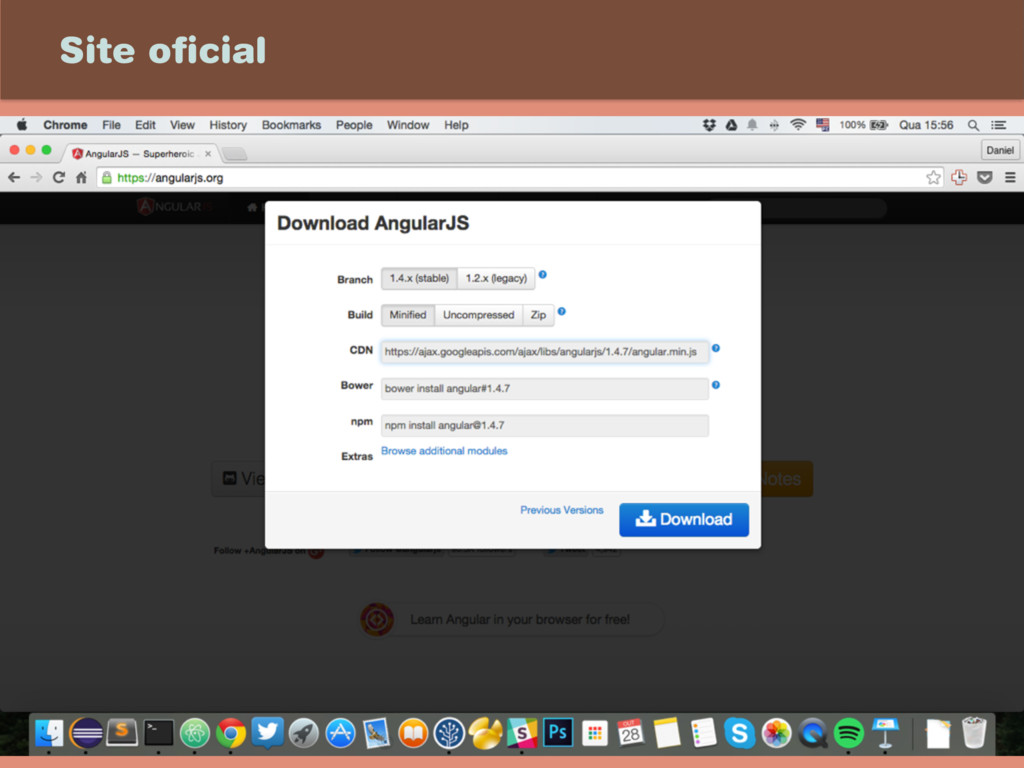The height and width of the screenshot is (768, 1024).
Task: Open the Bookmarks menu
Action: tap(291, 125)
